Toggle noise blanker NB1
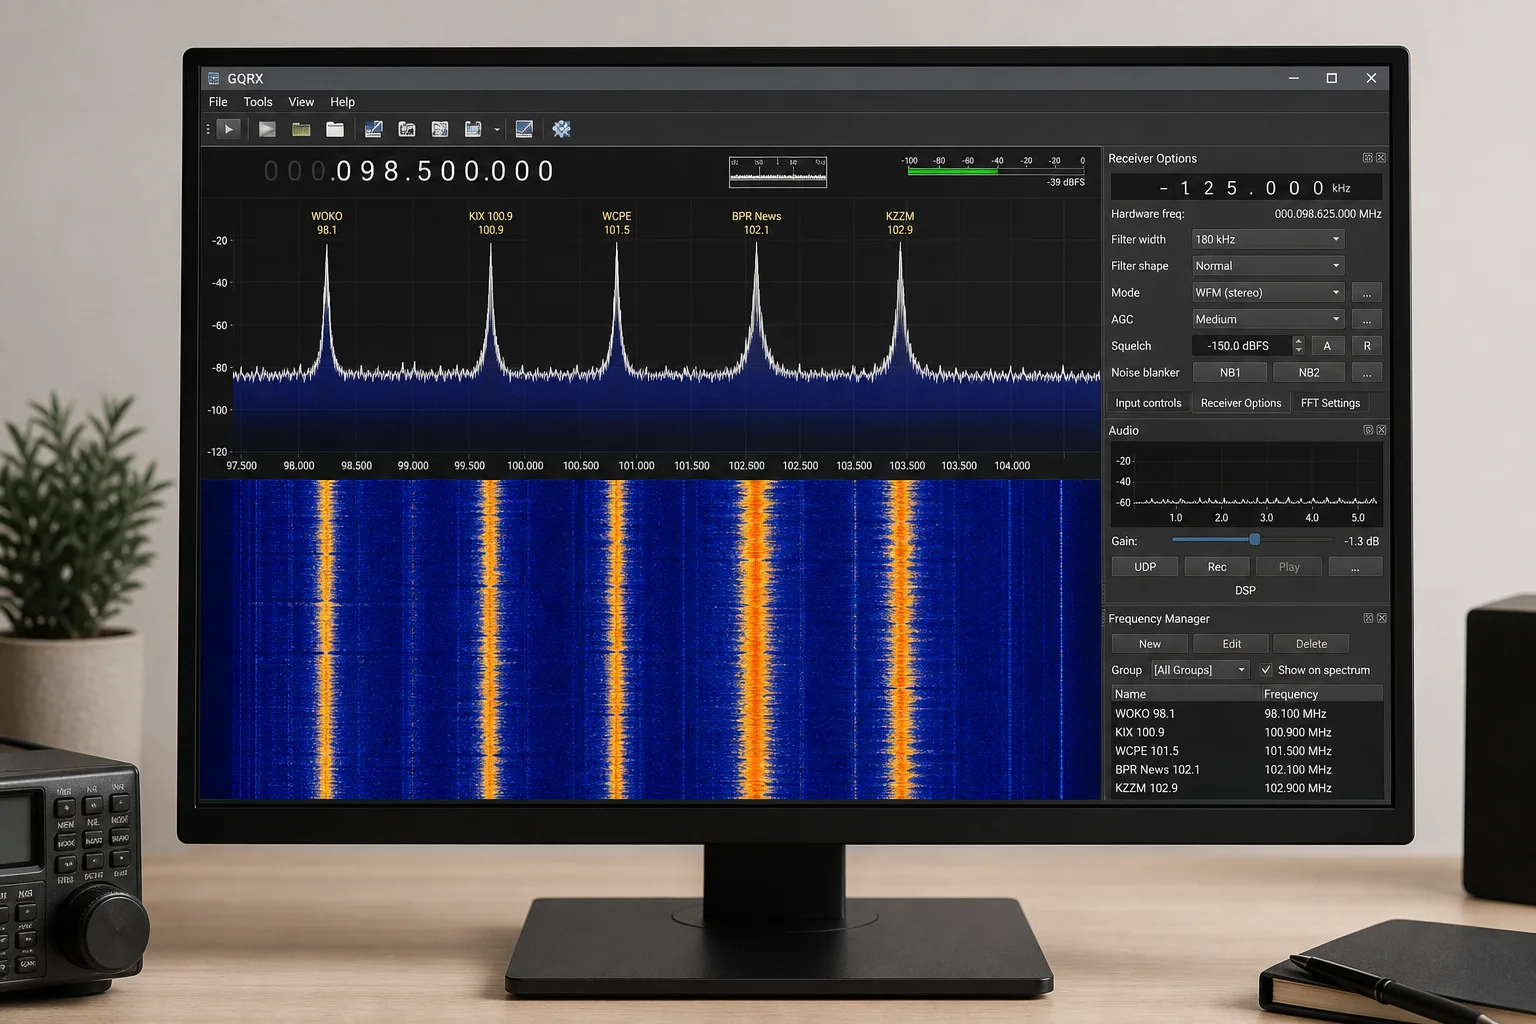Image resolution: width=1536 pixels, height=1024 pixels. tap(1230, 372)
